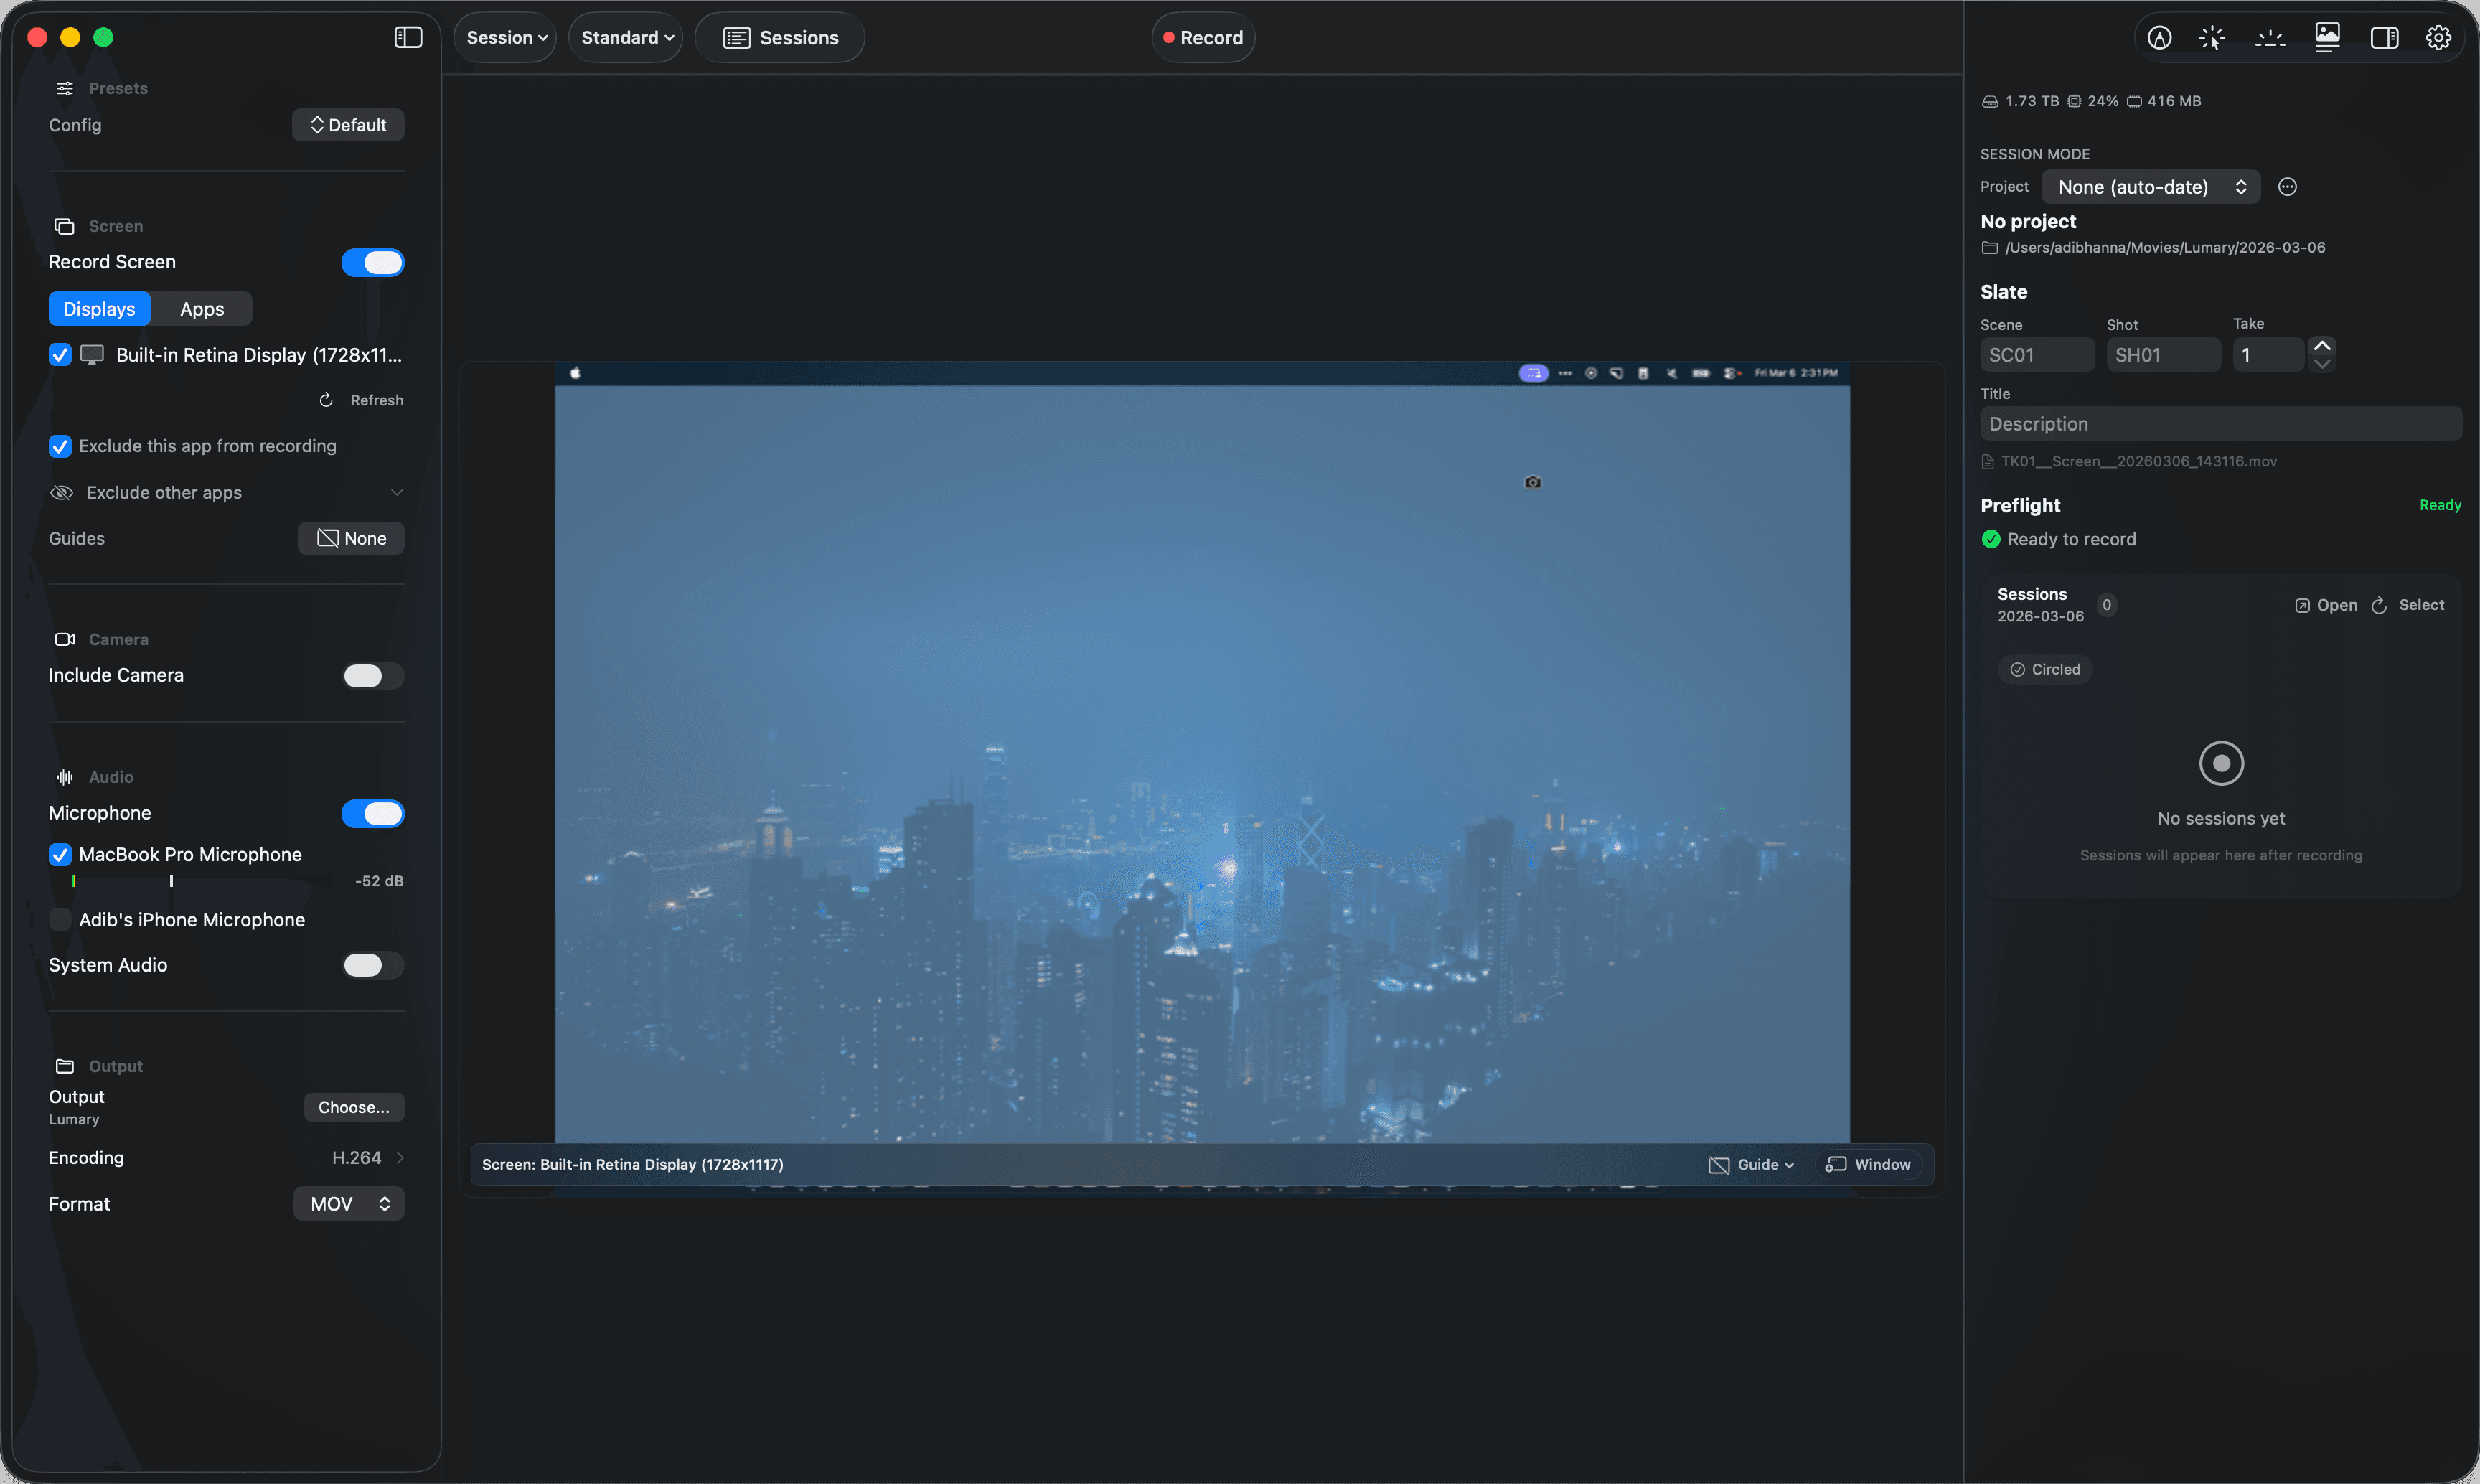Uncheck Exclude this app from recording
Viewport: 2480px width, 1484px height.
60,446
